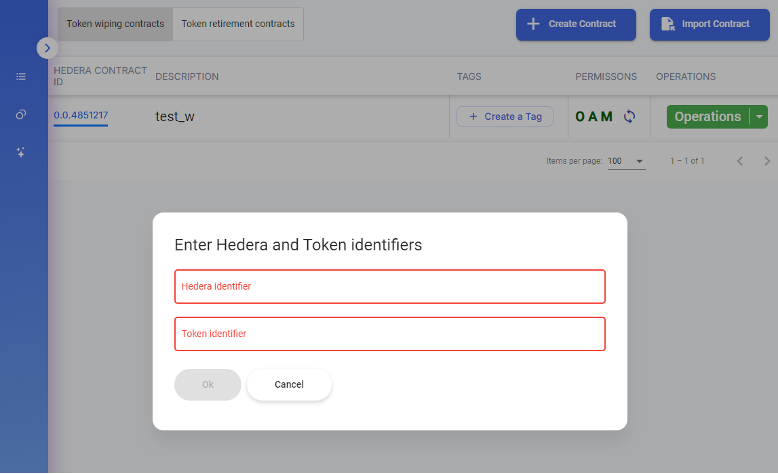Click the list icon in the sidebar
The width and height of the screenshot is (778, 474).
21,76
